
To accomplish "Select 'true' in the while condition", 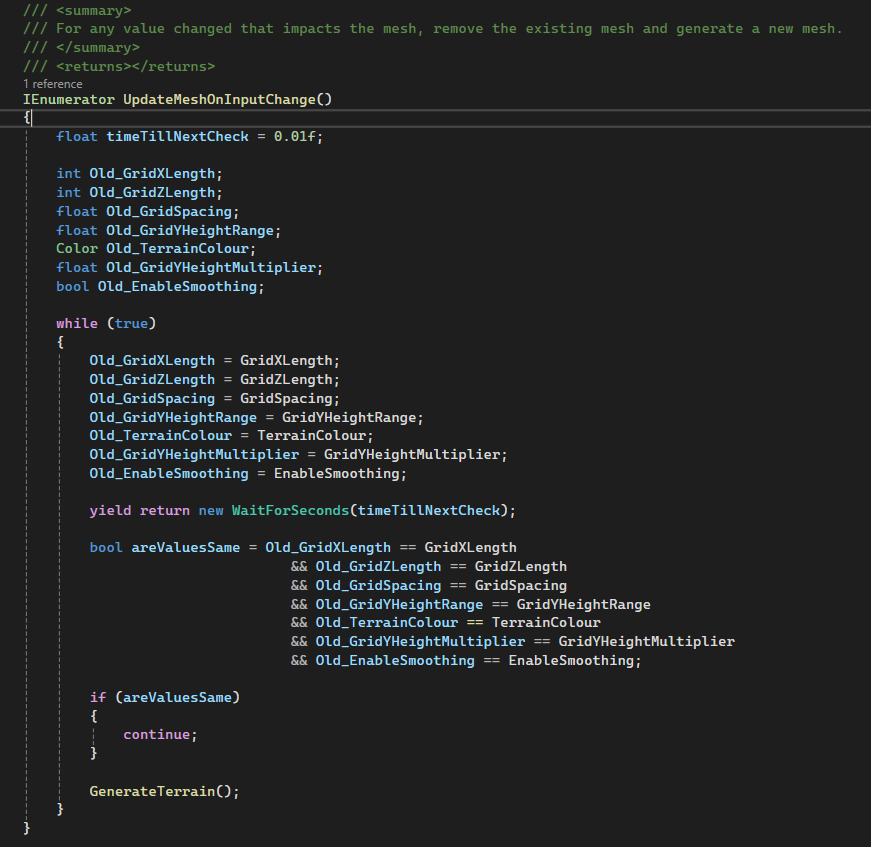I will click(x=131, y=323).
